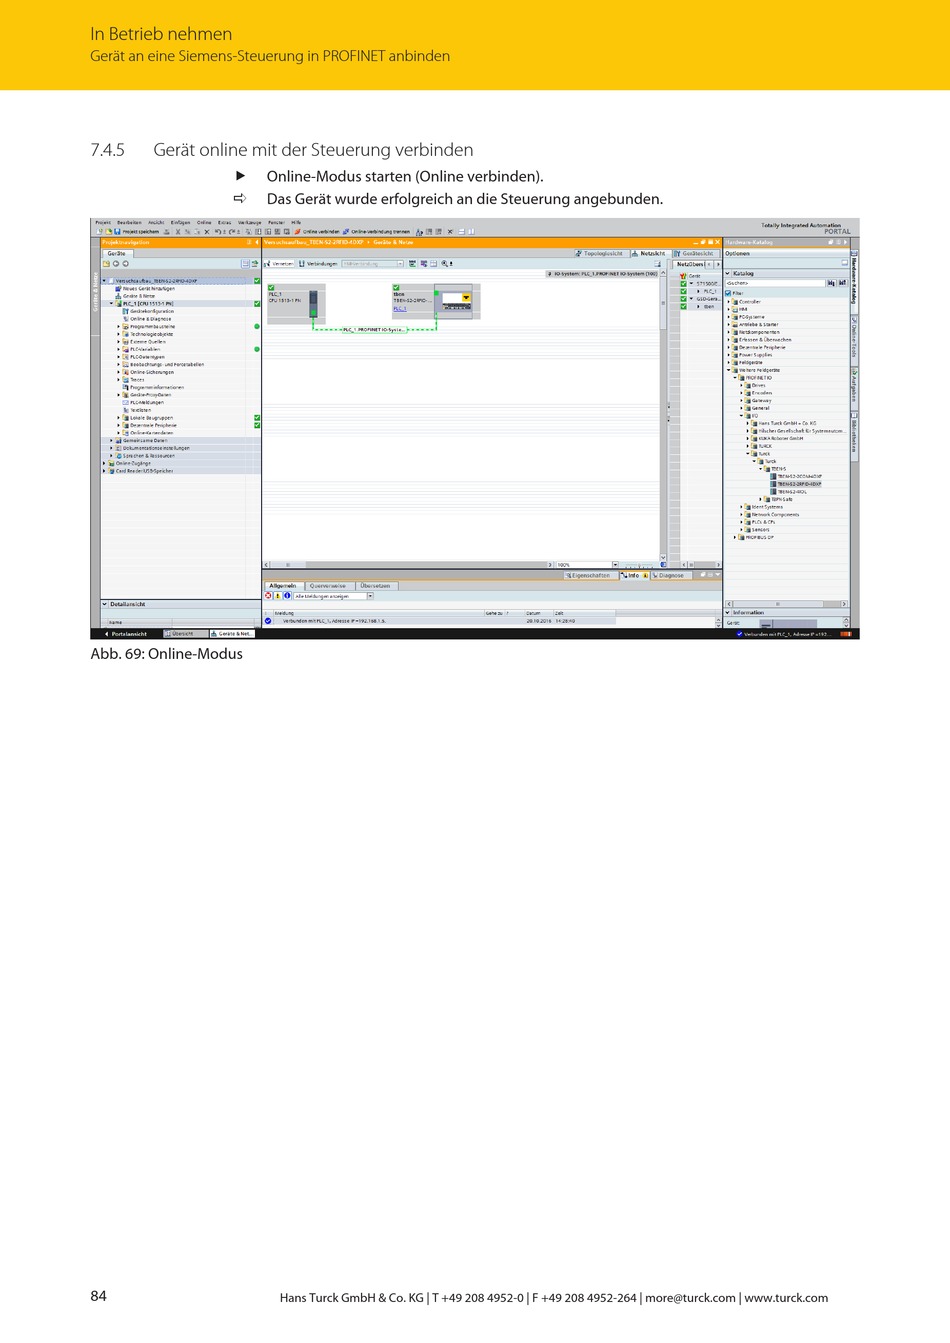Expand the Dezentrale Peripherie node
The width and height of the screenshot is (950, 1343).
coord(119,425)
